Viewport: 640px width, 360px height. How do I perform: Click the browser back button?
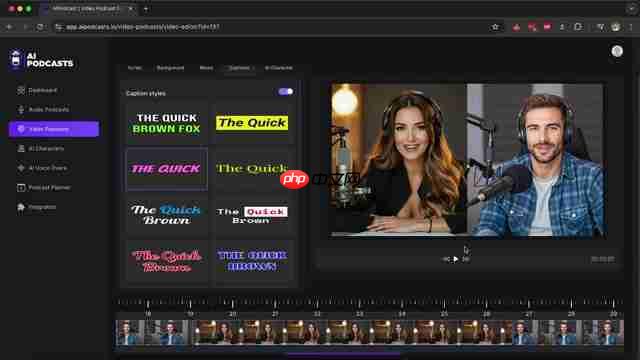(x=9, y=27)
